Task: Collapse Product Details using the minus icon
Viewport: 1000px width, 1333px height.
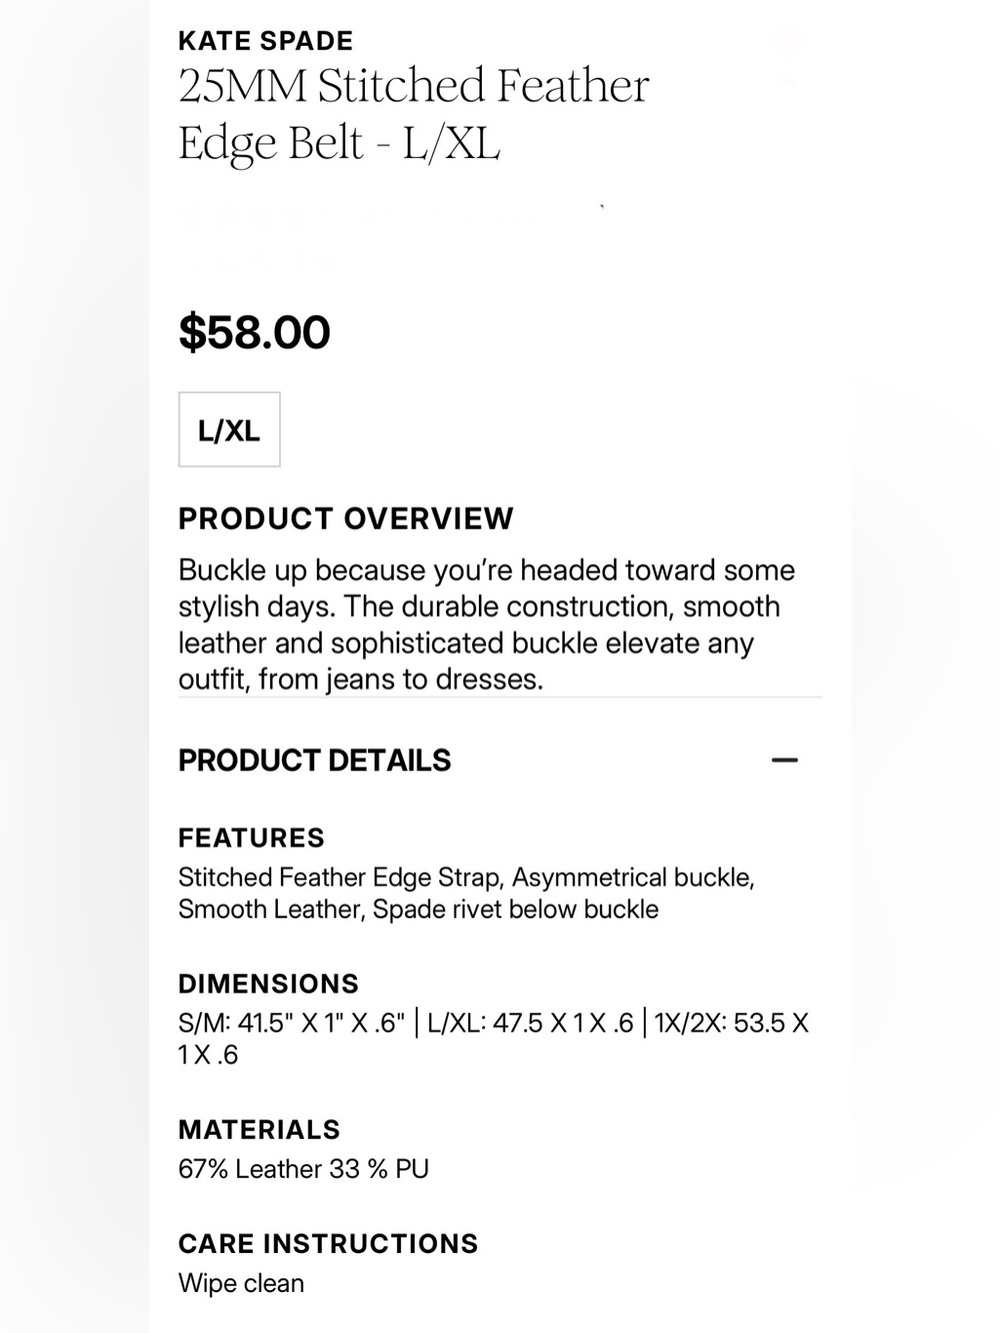Action: 785,760
